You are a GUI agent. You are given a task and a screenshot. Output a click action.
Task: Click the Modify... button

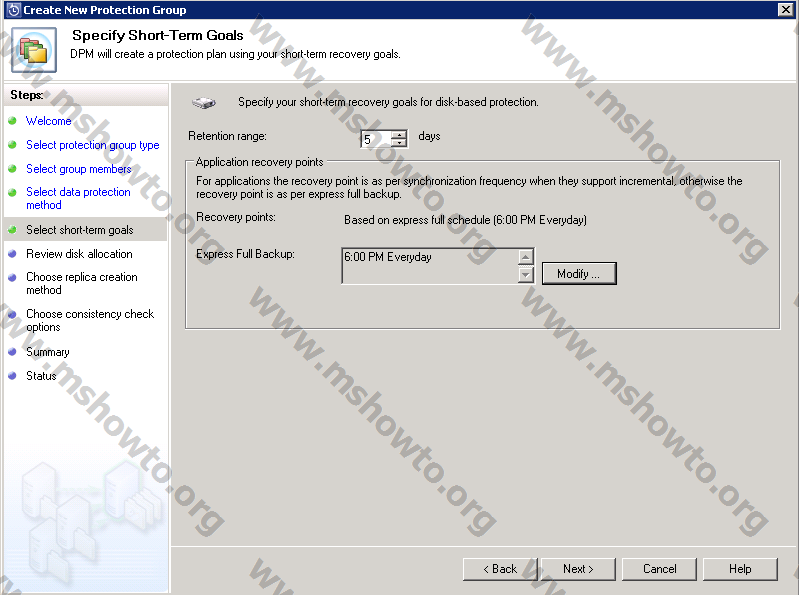point(579,274)
